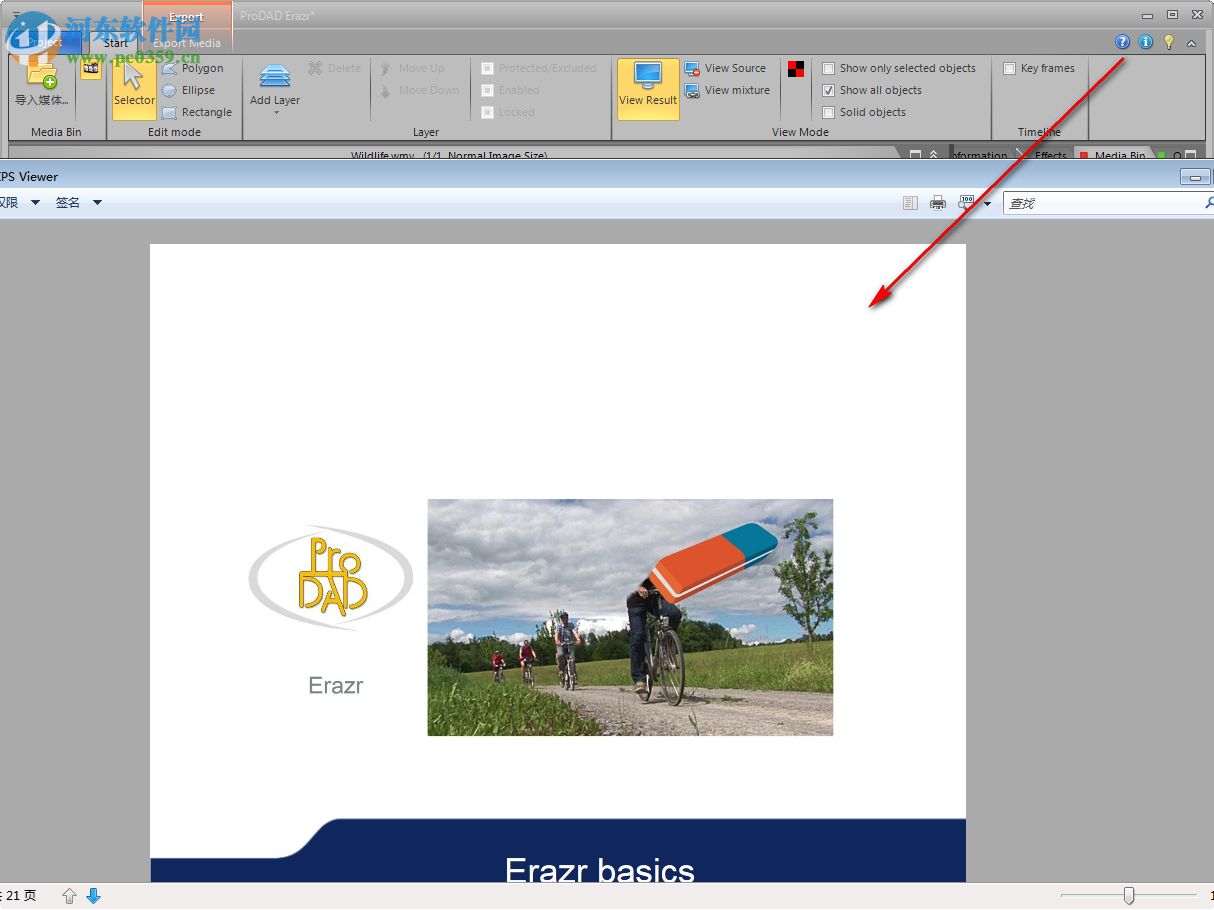Click the print icon in XPS Viewer
This screenshot has height=910, width=1214.
(x=938, y=203)
